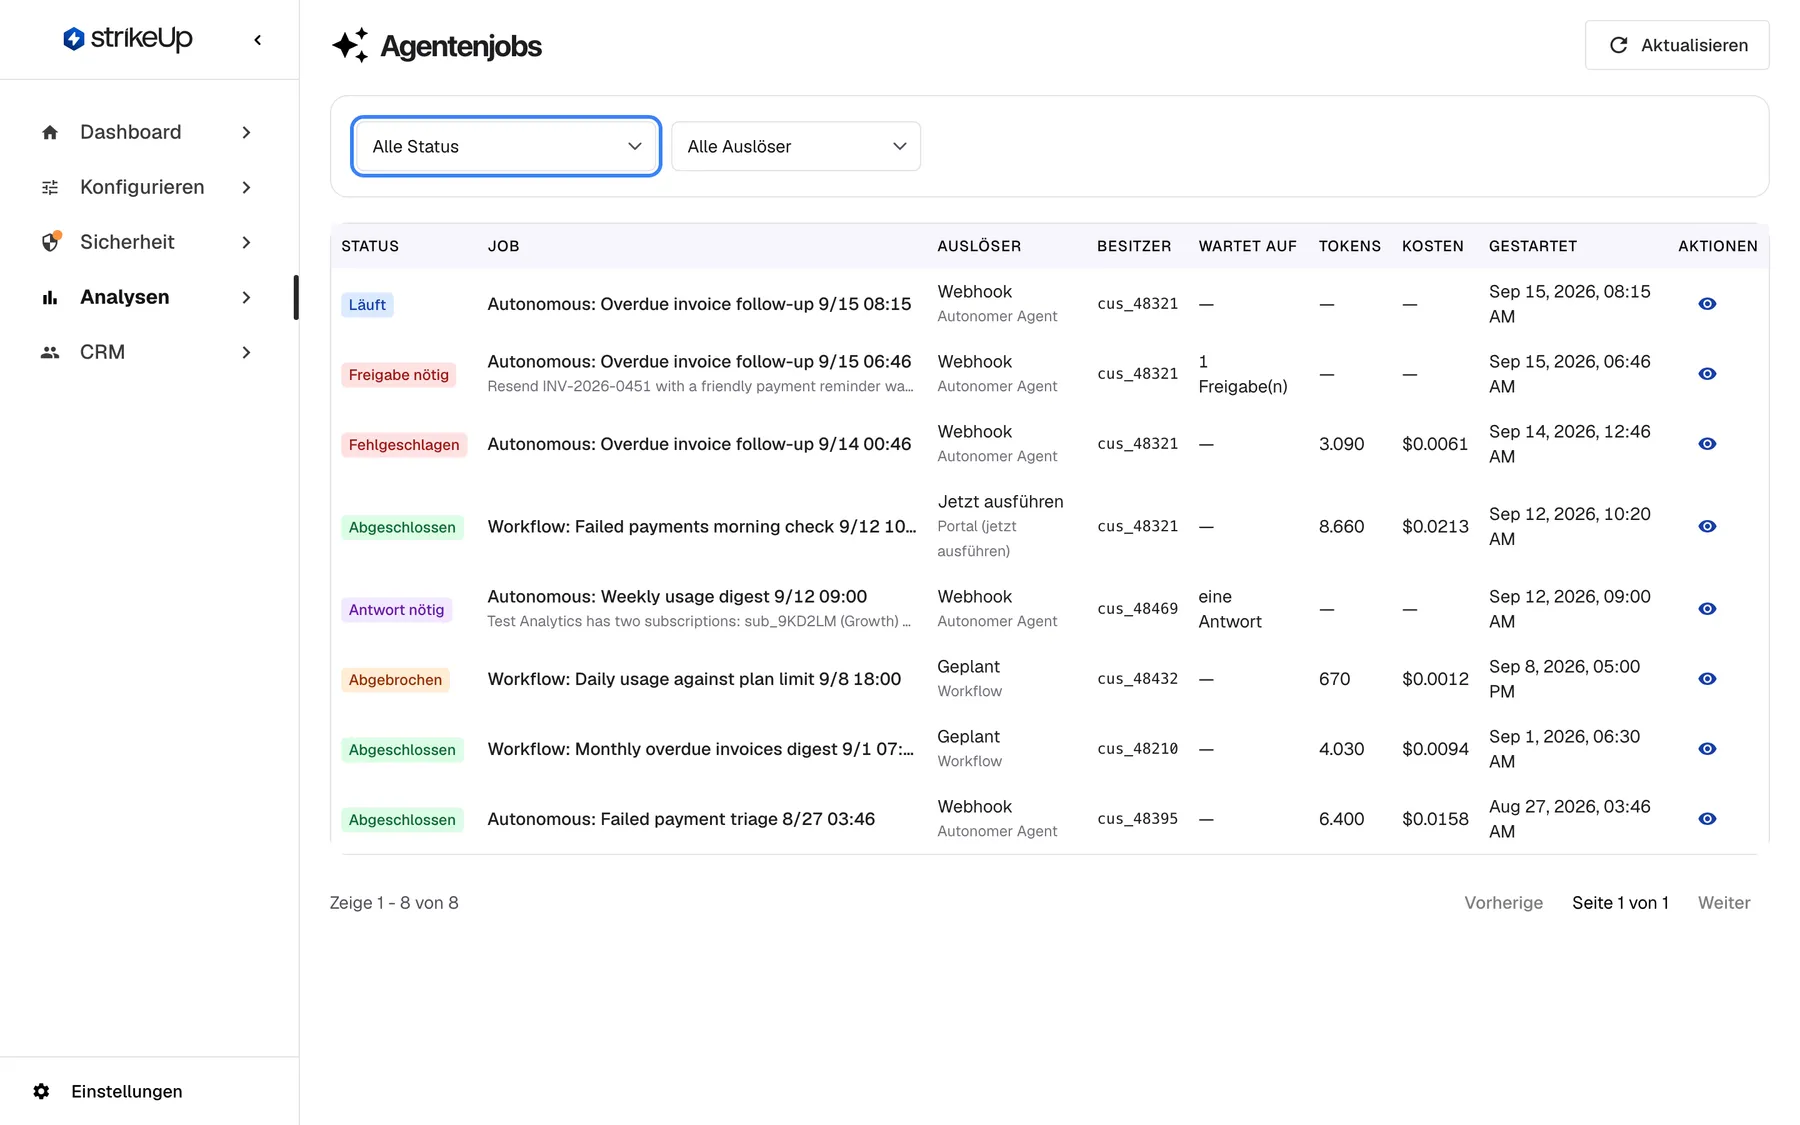Open the Dashboard menu item
1800x1125 pixels.
point(149,132)
